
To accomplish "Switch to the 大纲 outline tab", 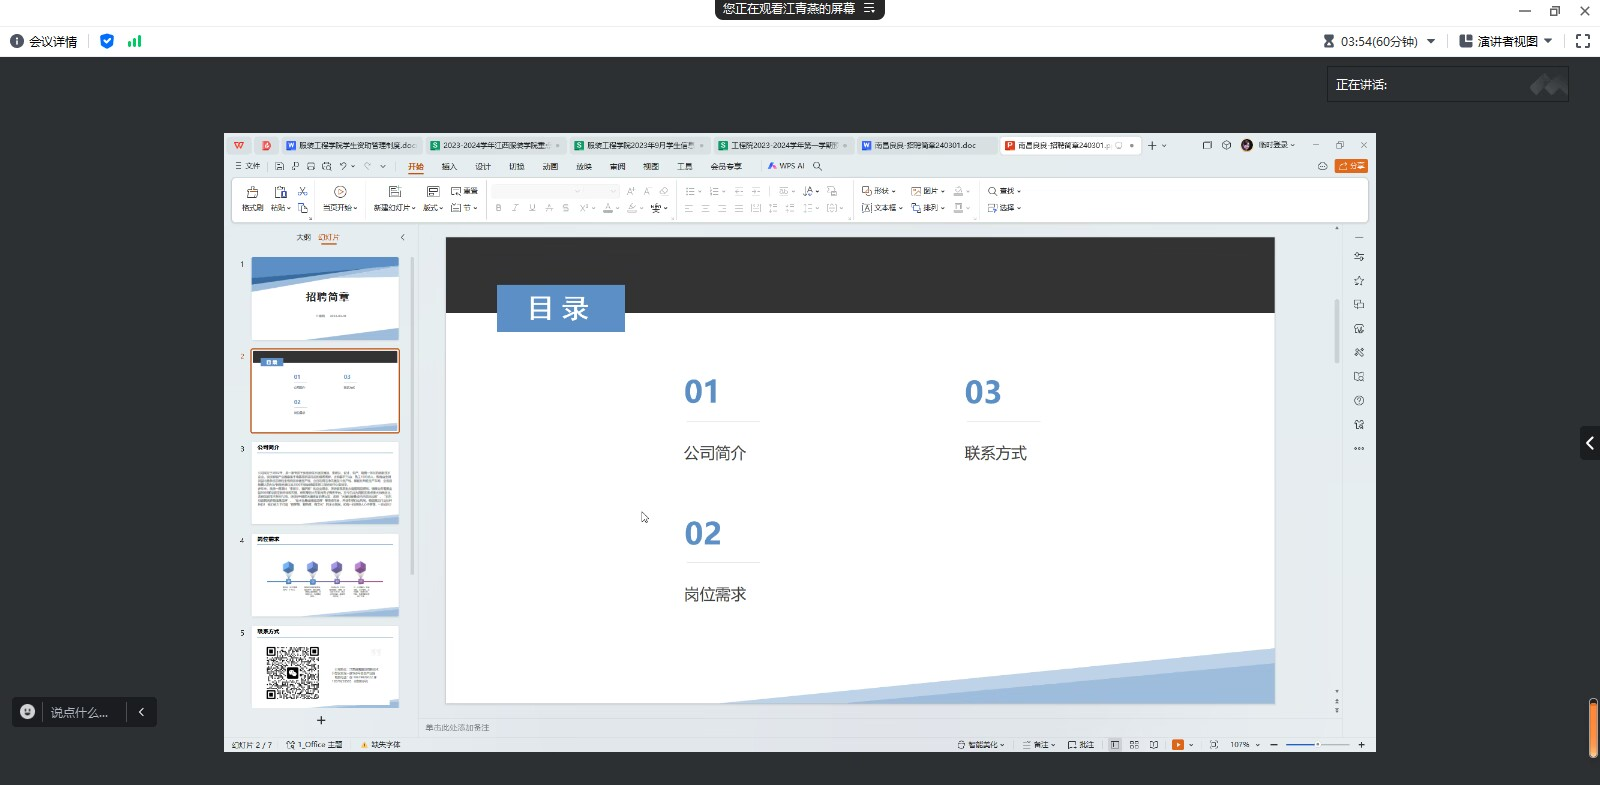I will (303, 238).
